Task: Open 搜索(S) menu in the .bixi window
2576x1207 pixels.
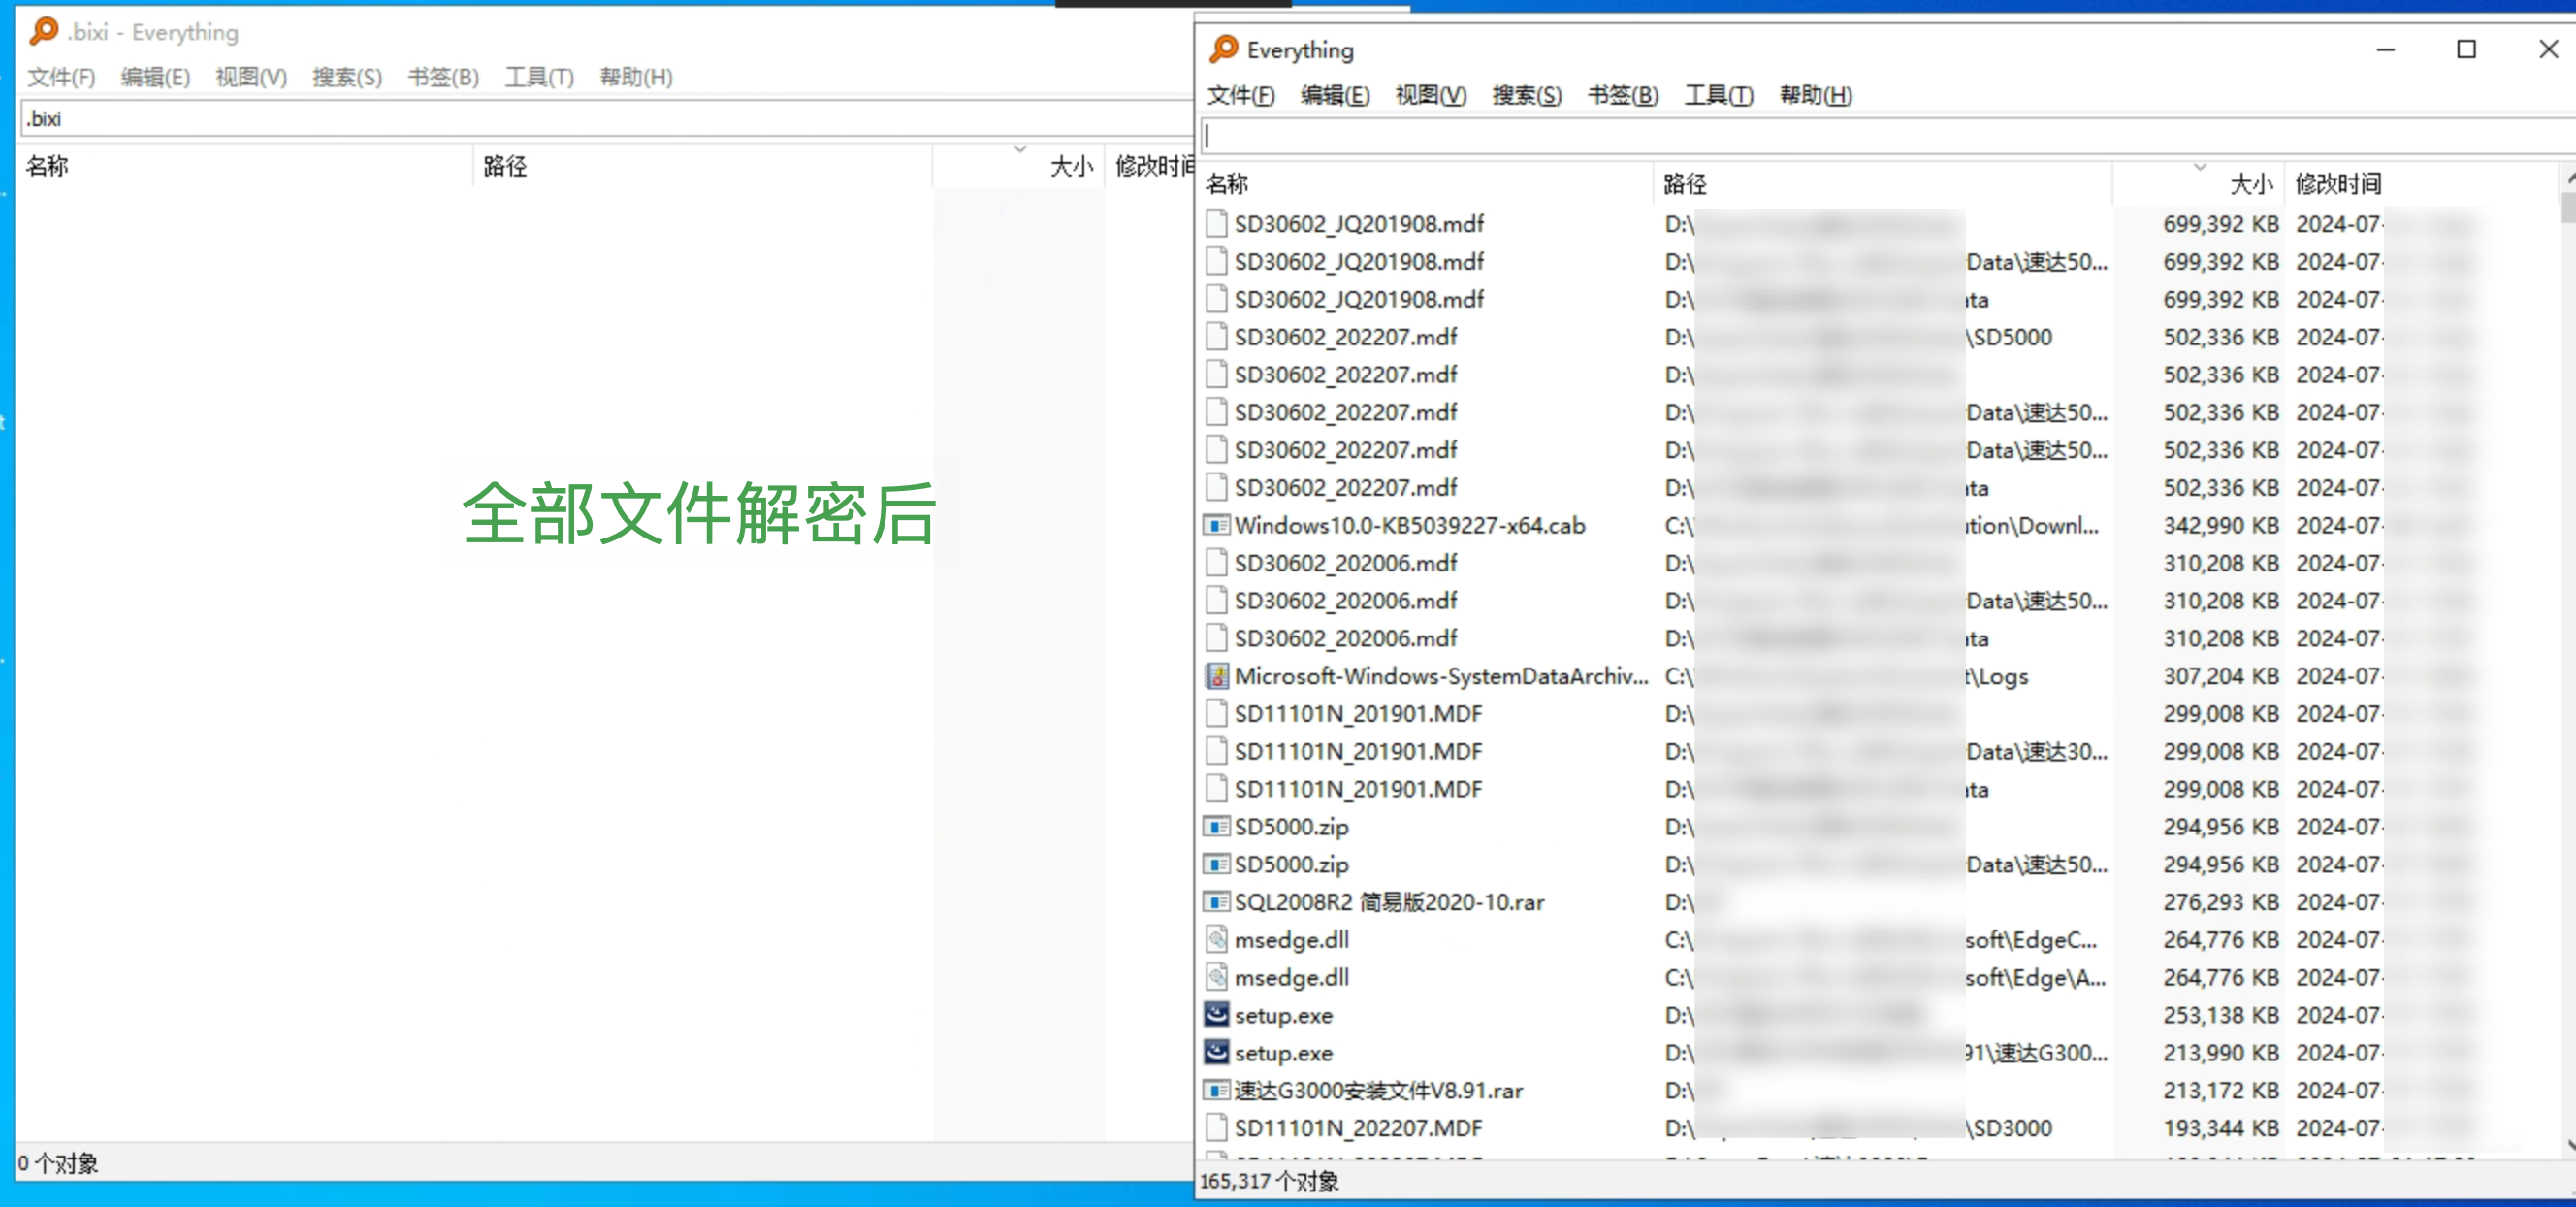Action: (x=346, y=77)
